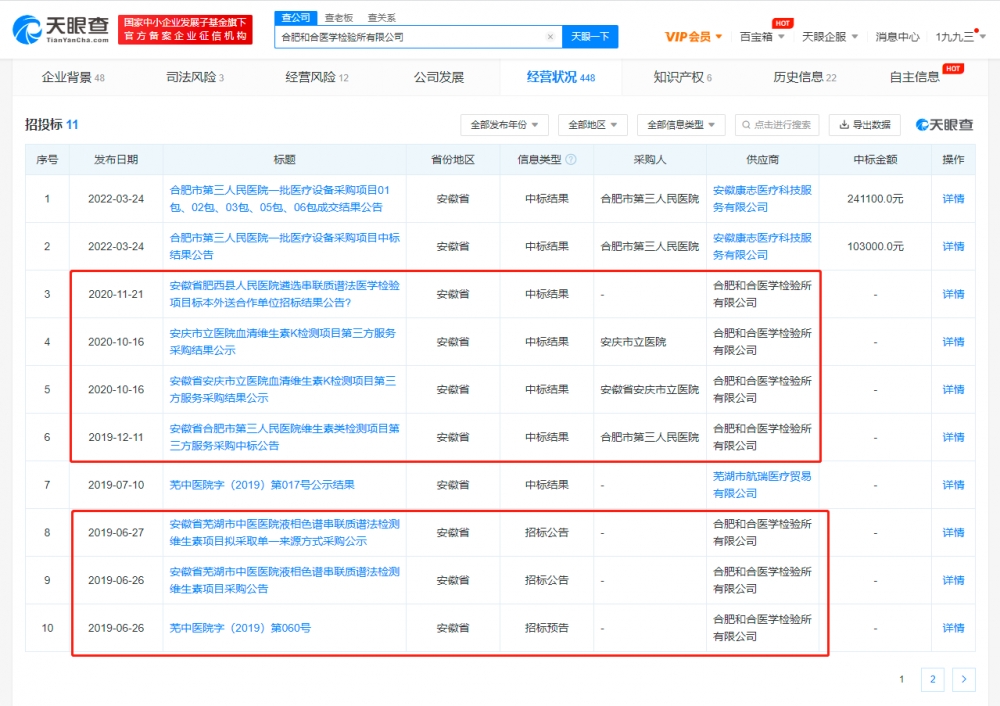The height and width of the screenshot is (706, 1000).
Task: Open the 消息中心 message center
Action: [x=897, y=37]
